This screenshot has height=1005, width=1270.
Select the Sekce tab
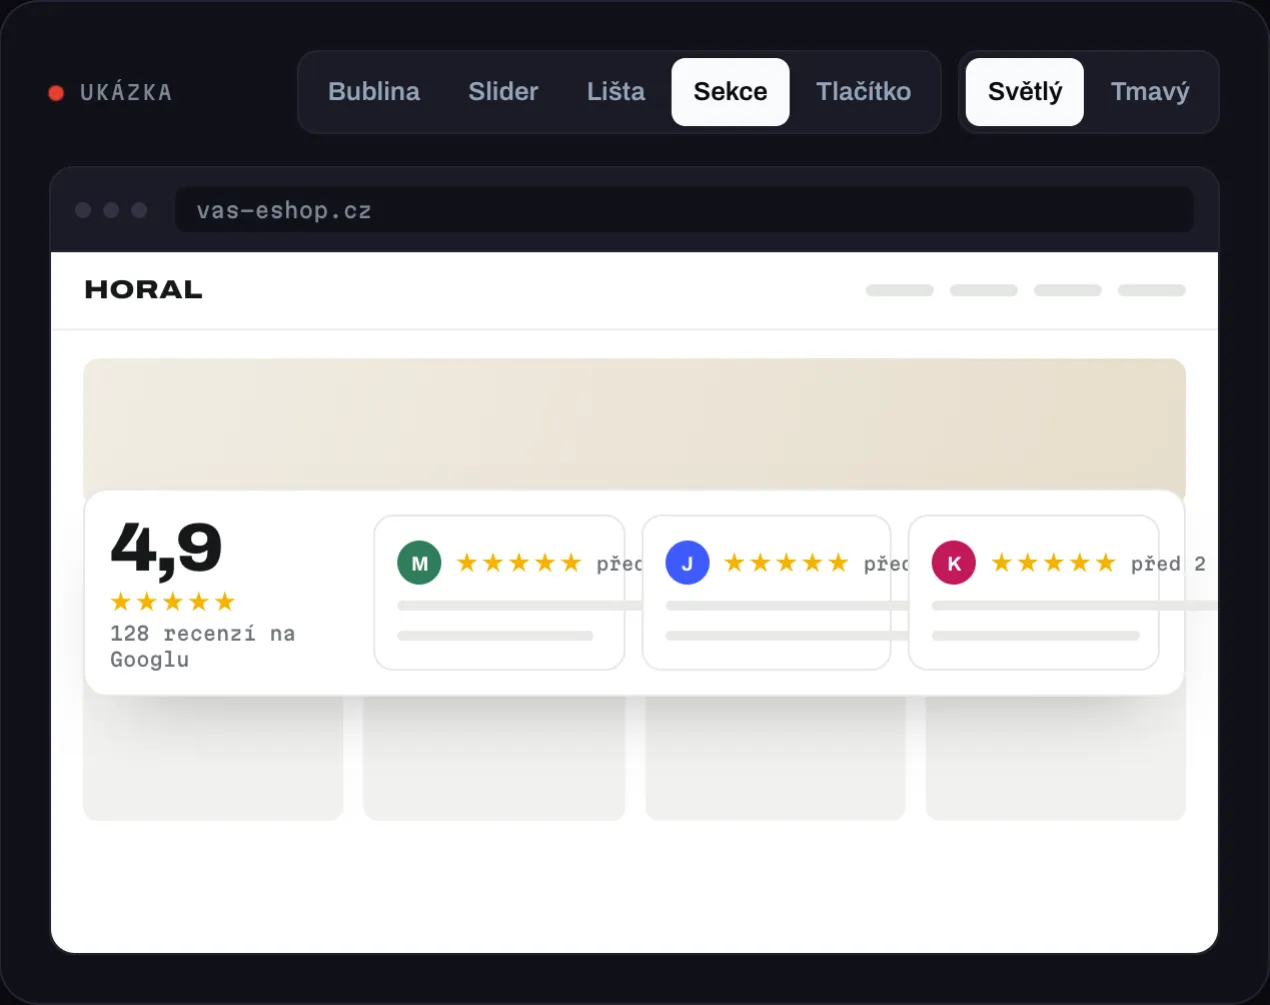coord(730,92)
